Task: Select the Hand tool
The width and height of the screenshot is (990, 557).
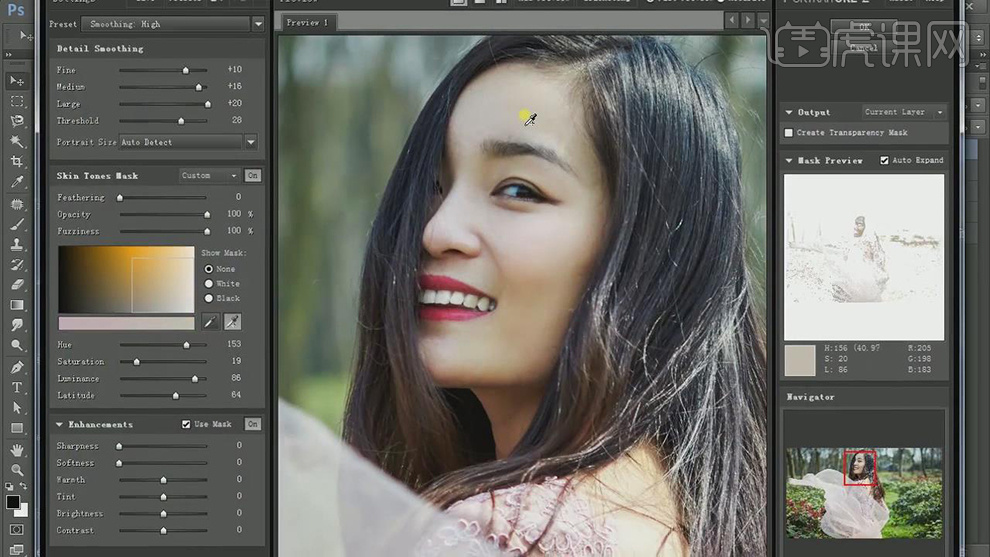Action: (17, 450)
